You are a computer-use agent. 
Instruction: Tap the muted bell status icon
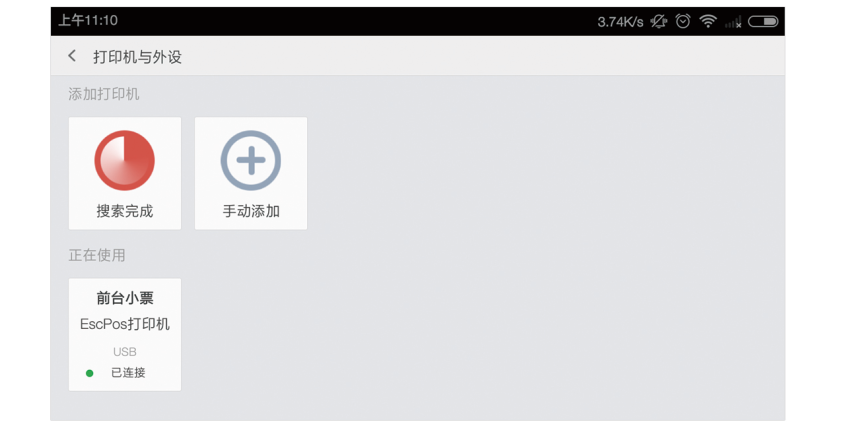coord(659,21)
